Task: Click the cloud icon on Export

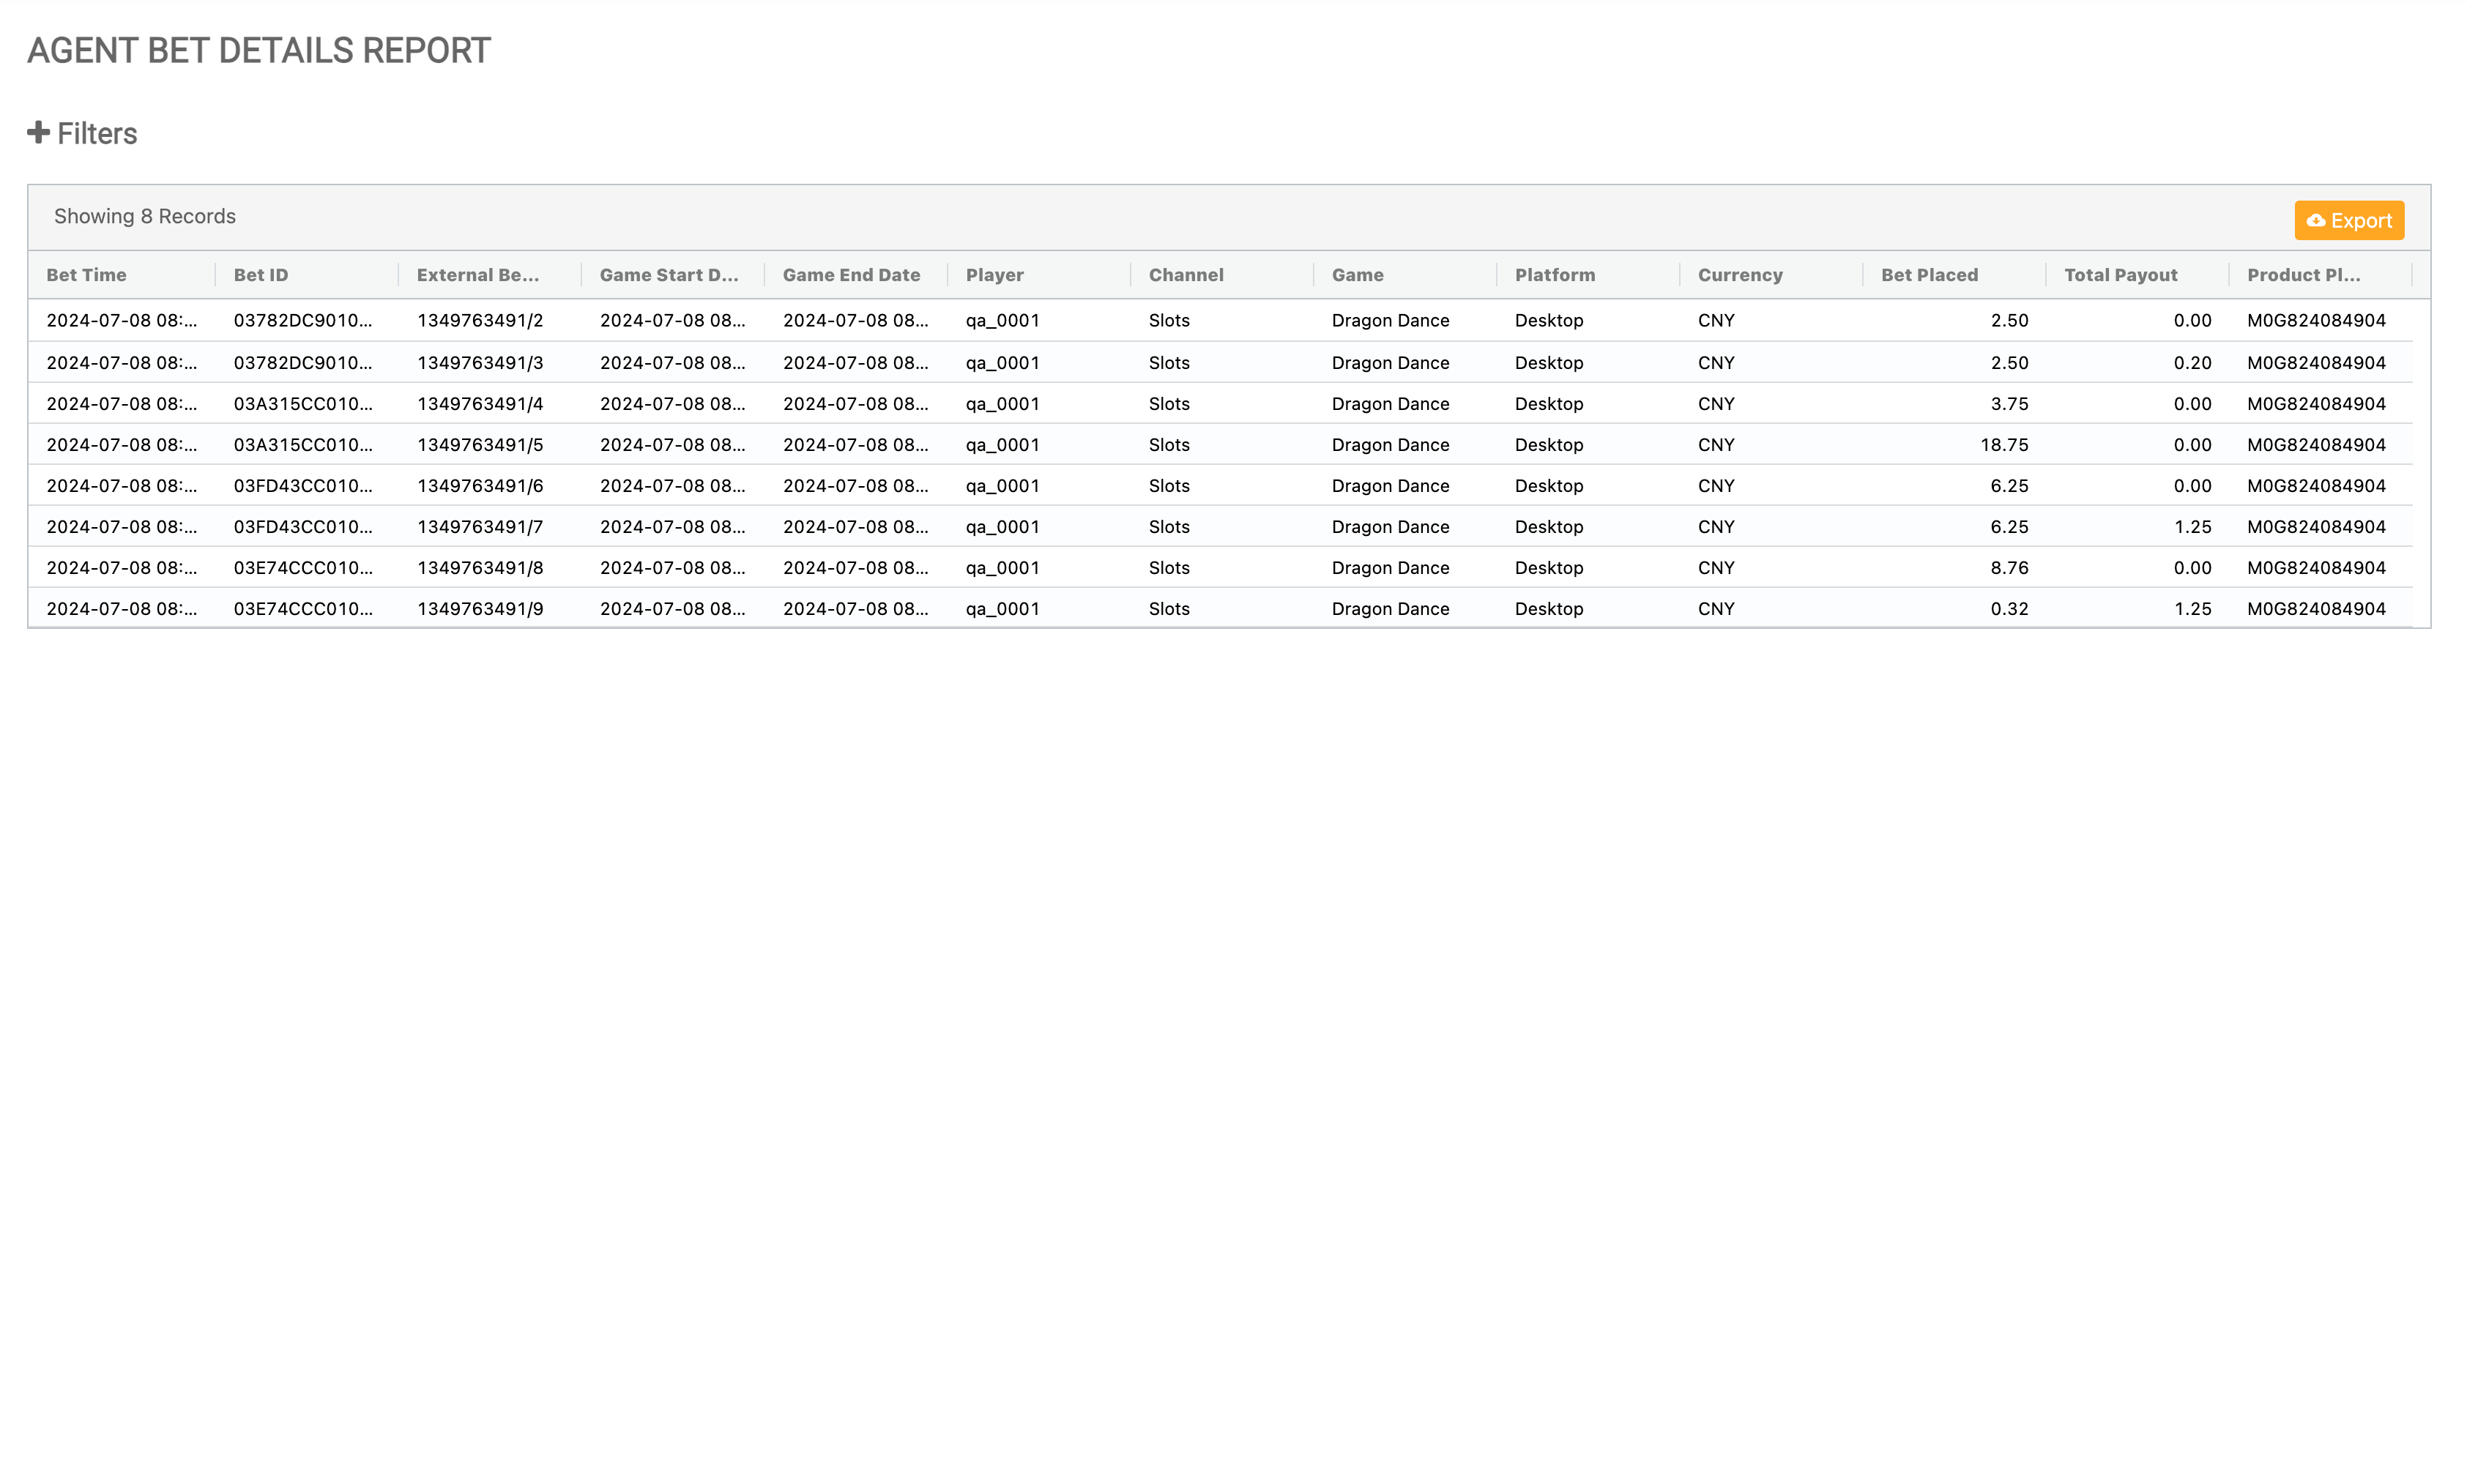Action: coord(2315,221)
